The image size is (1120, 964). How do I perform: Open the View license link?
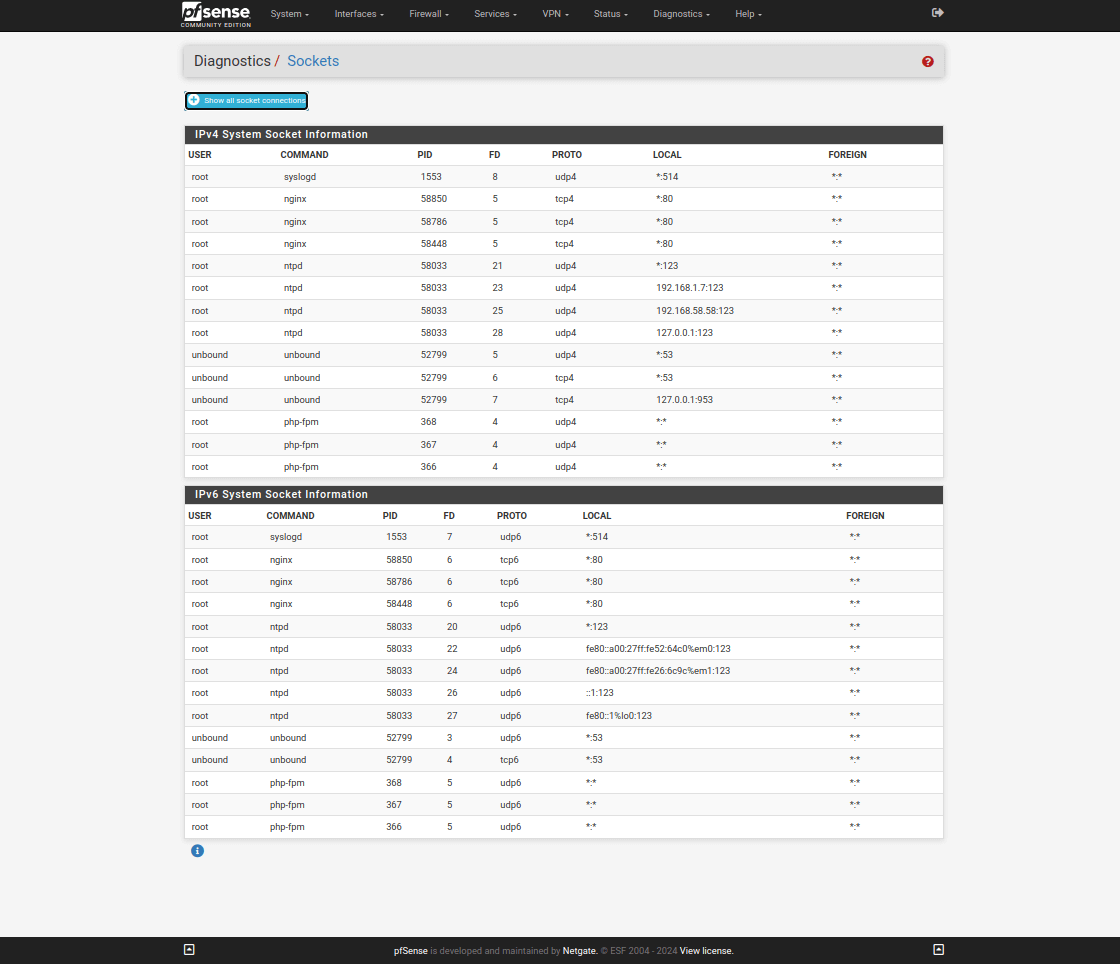click(706, 951)
